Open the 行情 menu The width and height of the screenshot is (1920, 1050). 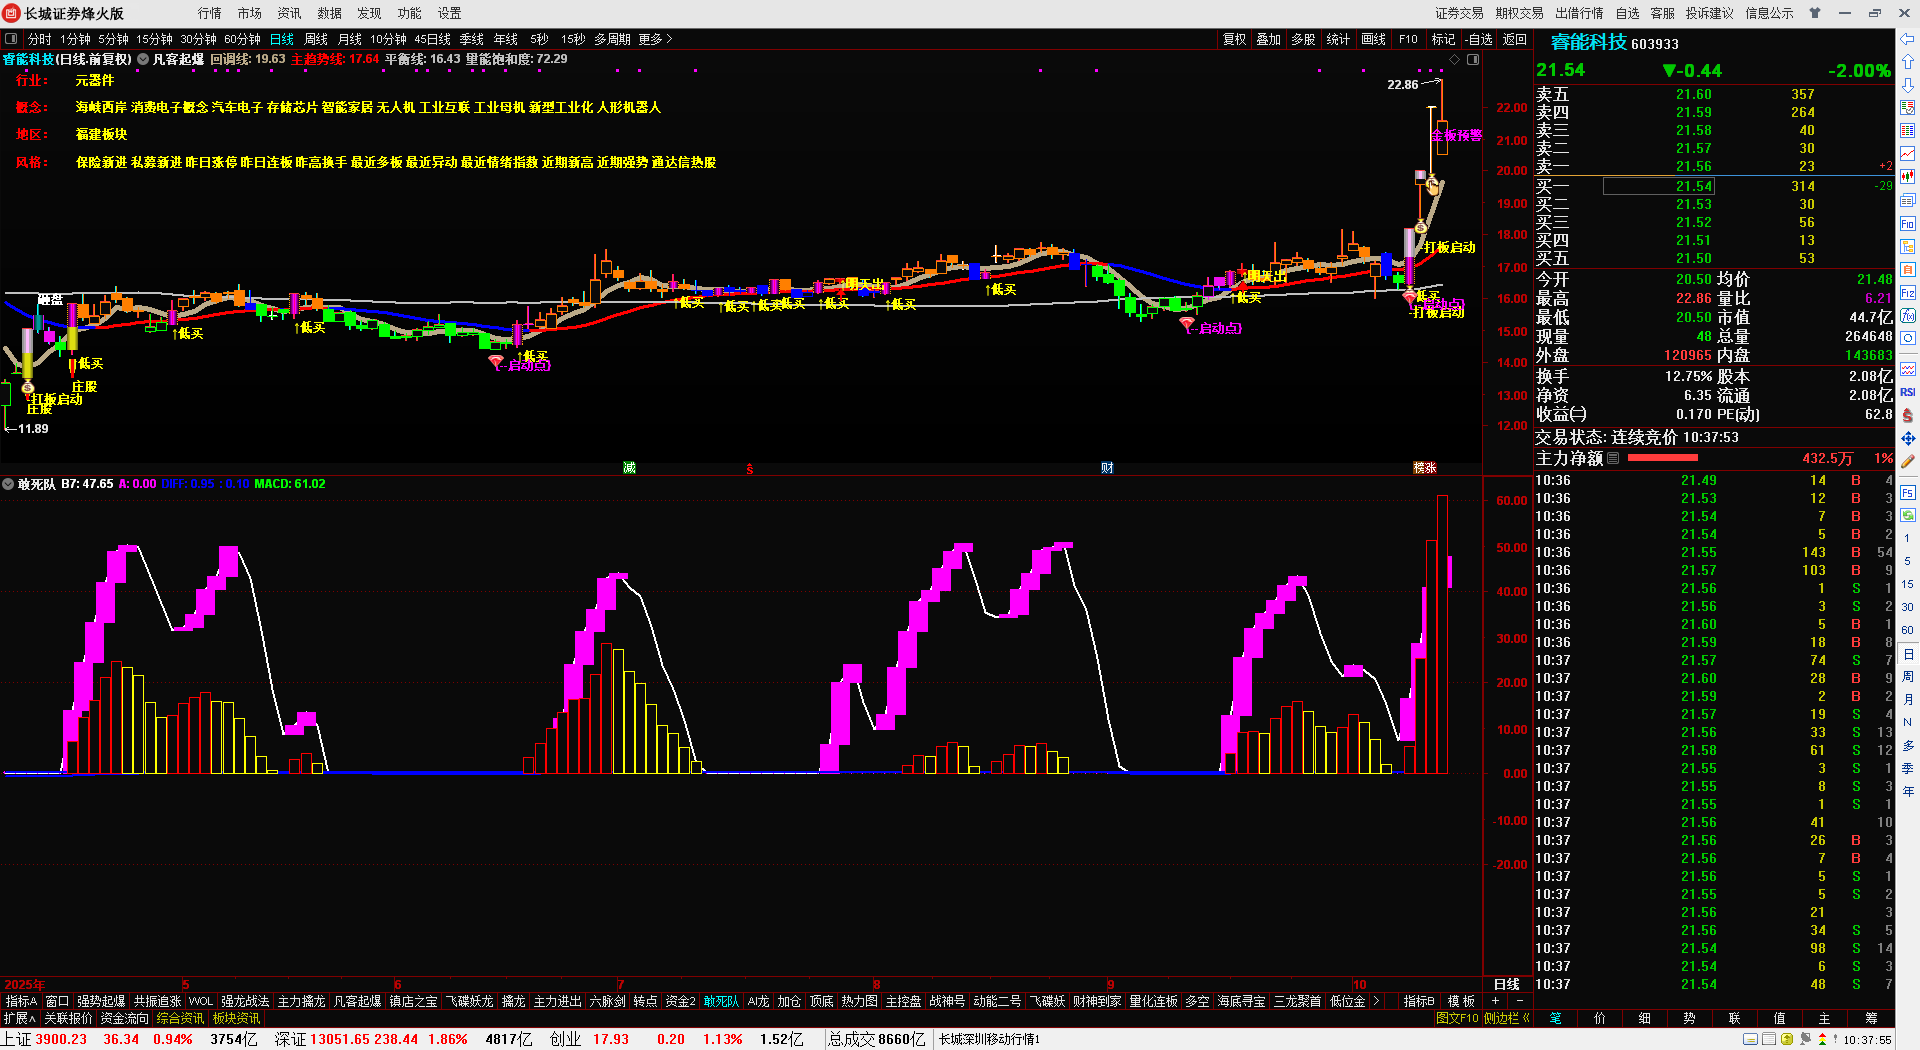click(x=210, y=13)
